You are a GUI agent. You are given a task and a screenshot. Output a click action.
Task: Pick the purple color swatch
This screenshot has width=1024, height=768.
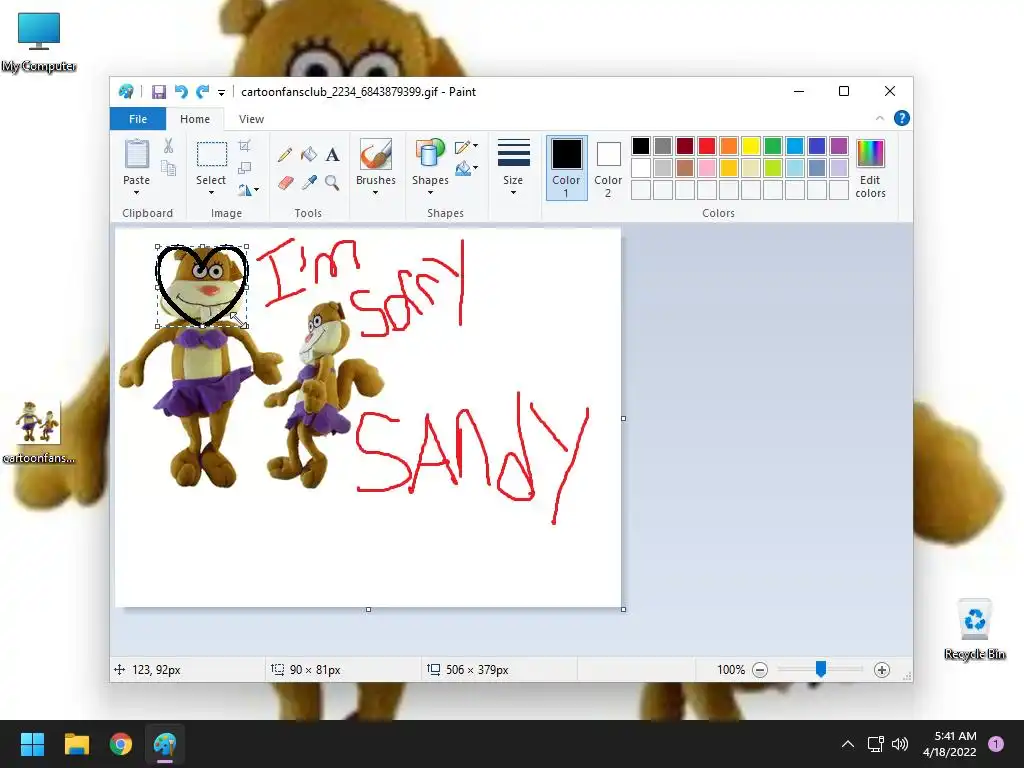pos(839,146)
